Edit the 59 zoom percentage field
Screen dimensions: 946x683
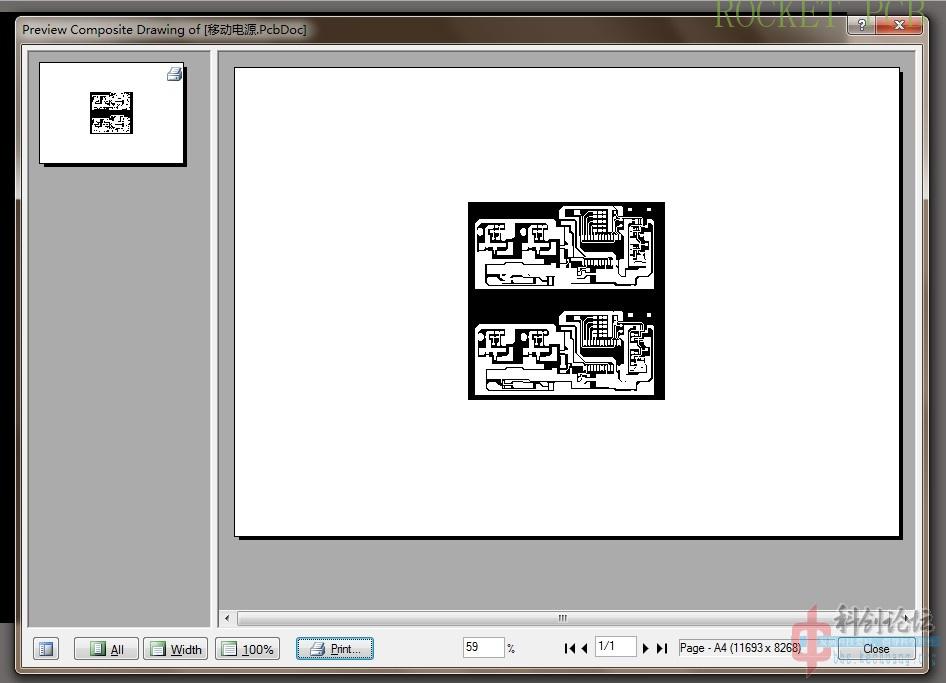coord(484,647)
